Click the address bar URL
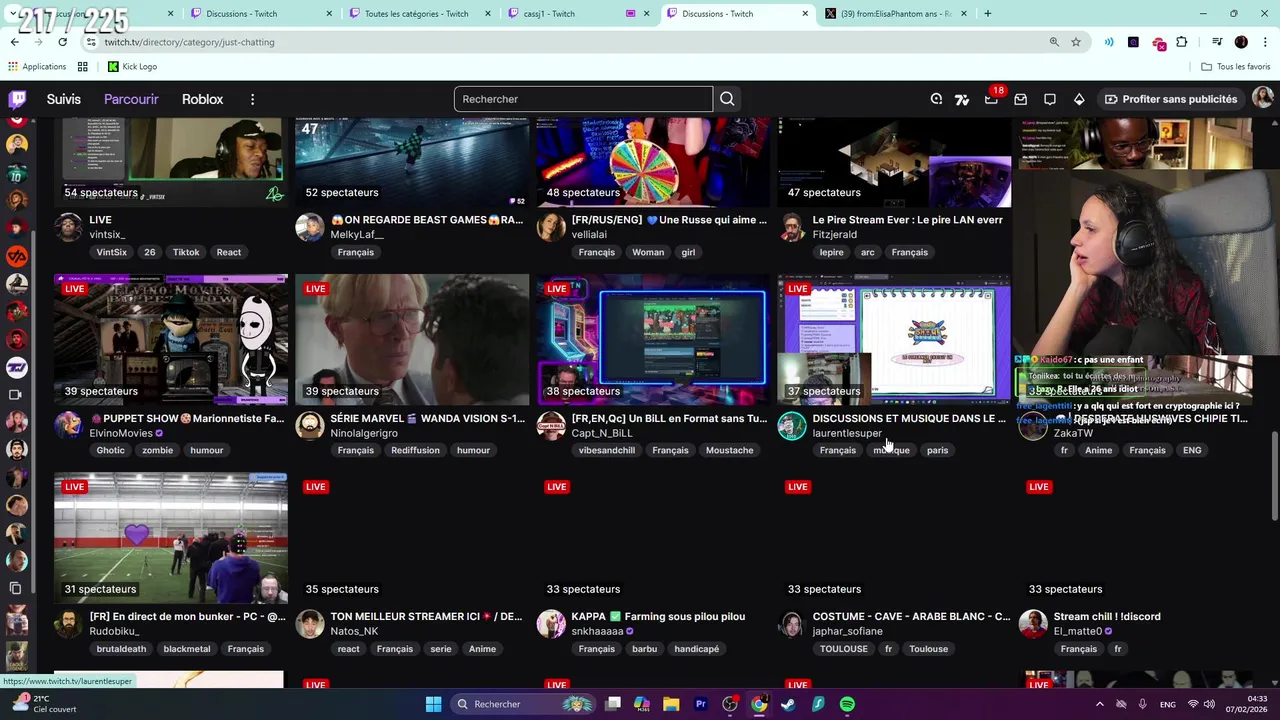1280x720 pixels. 189,42
